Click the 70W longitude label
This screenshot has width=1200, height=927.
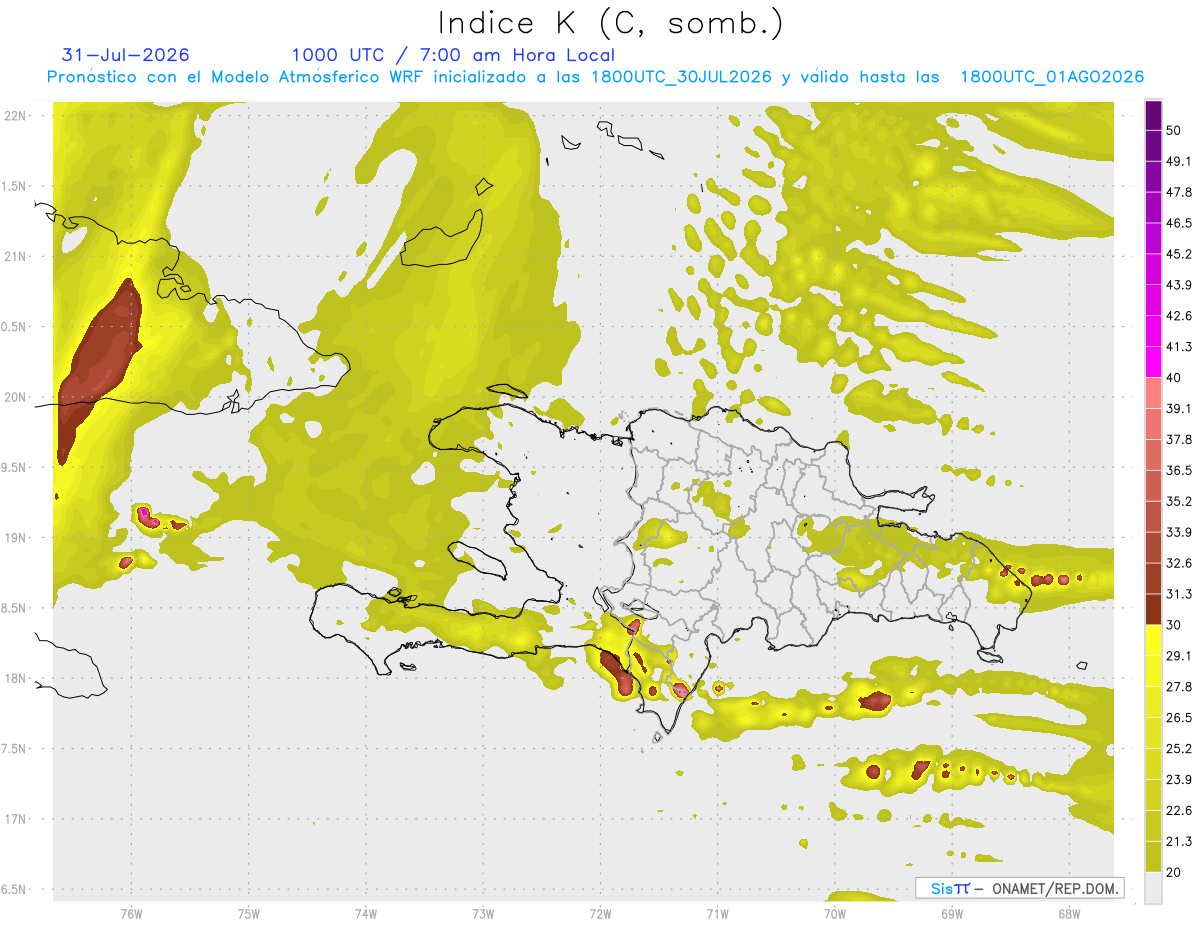coord(835,913)
